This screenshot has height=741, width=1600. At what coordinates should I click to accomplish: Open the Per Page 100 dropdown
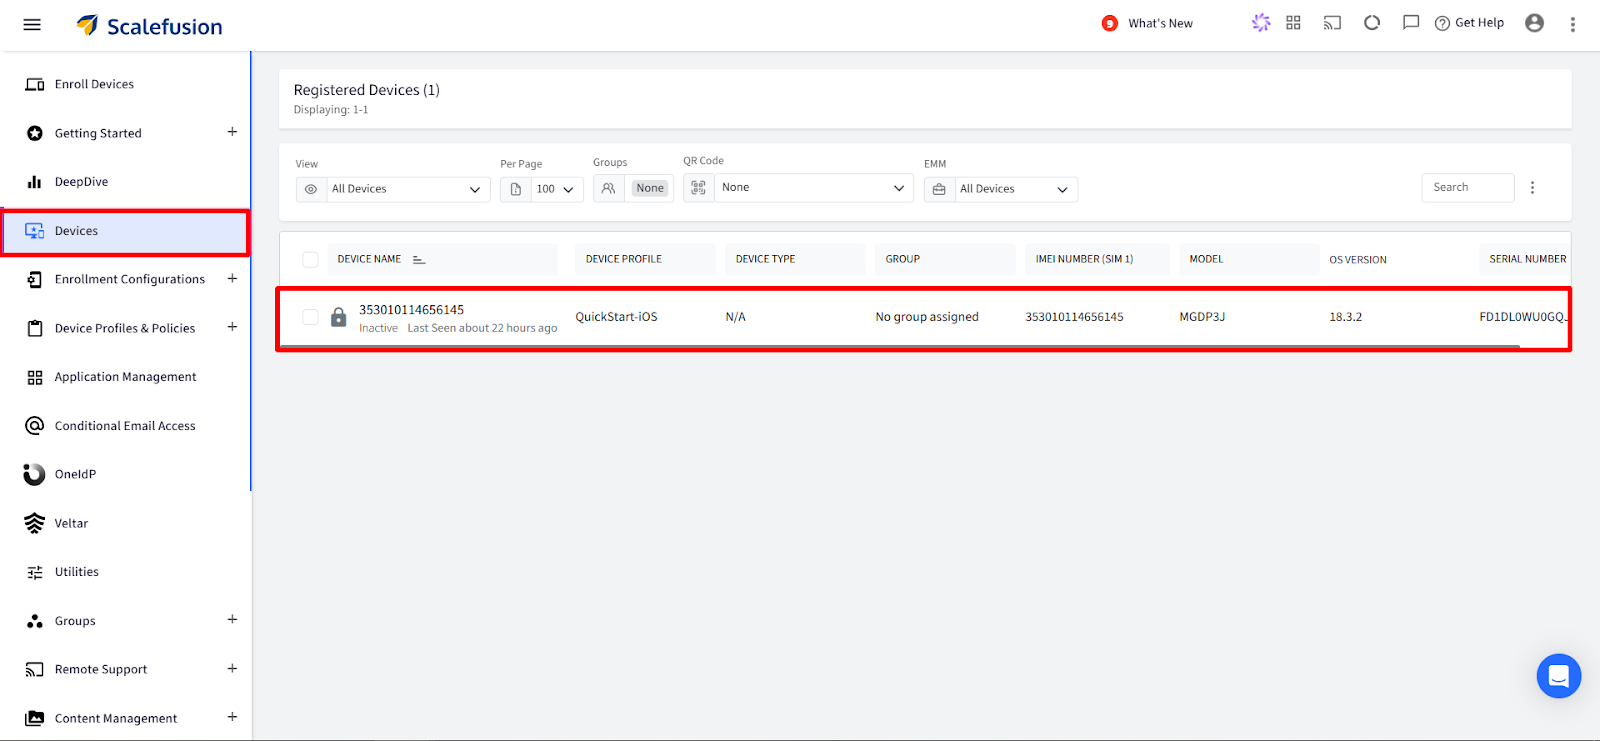(x=556, y=189)
